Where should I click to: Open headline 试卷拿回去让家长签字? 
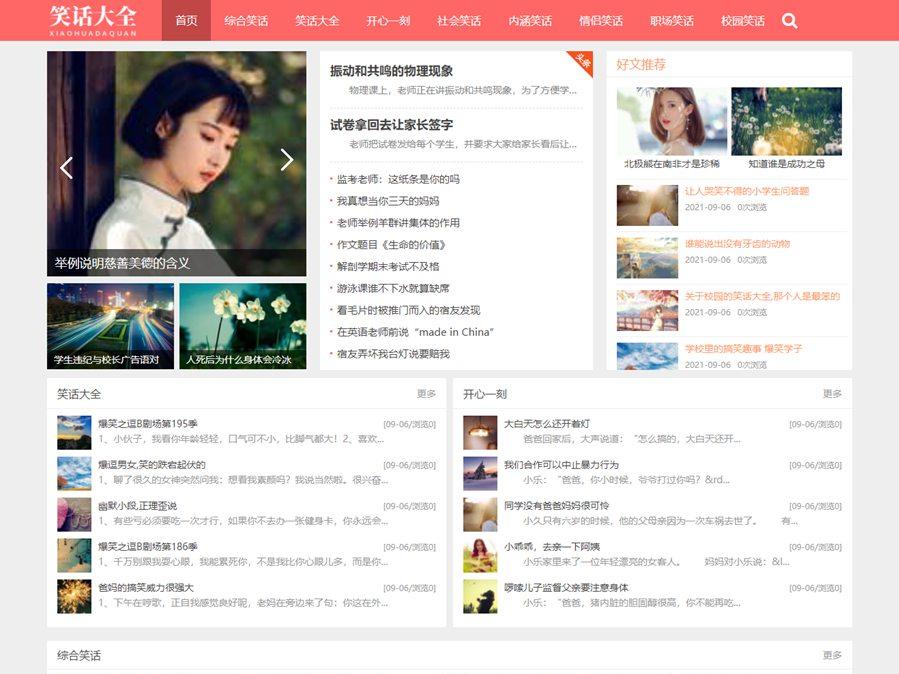click(392, 125)
